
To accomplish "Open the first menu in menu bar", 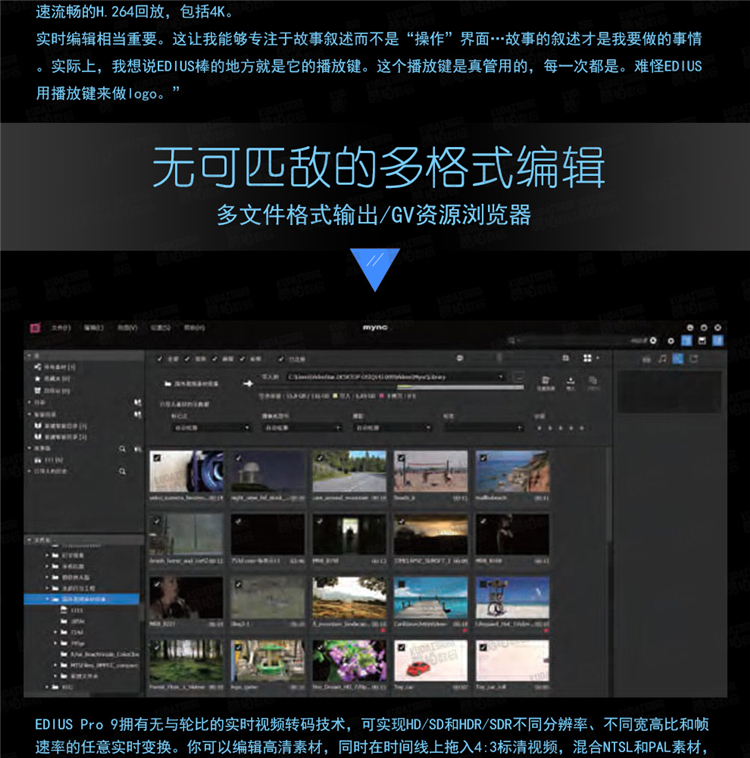I will point(61,327).
